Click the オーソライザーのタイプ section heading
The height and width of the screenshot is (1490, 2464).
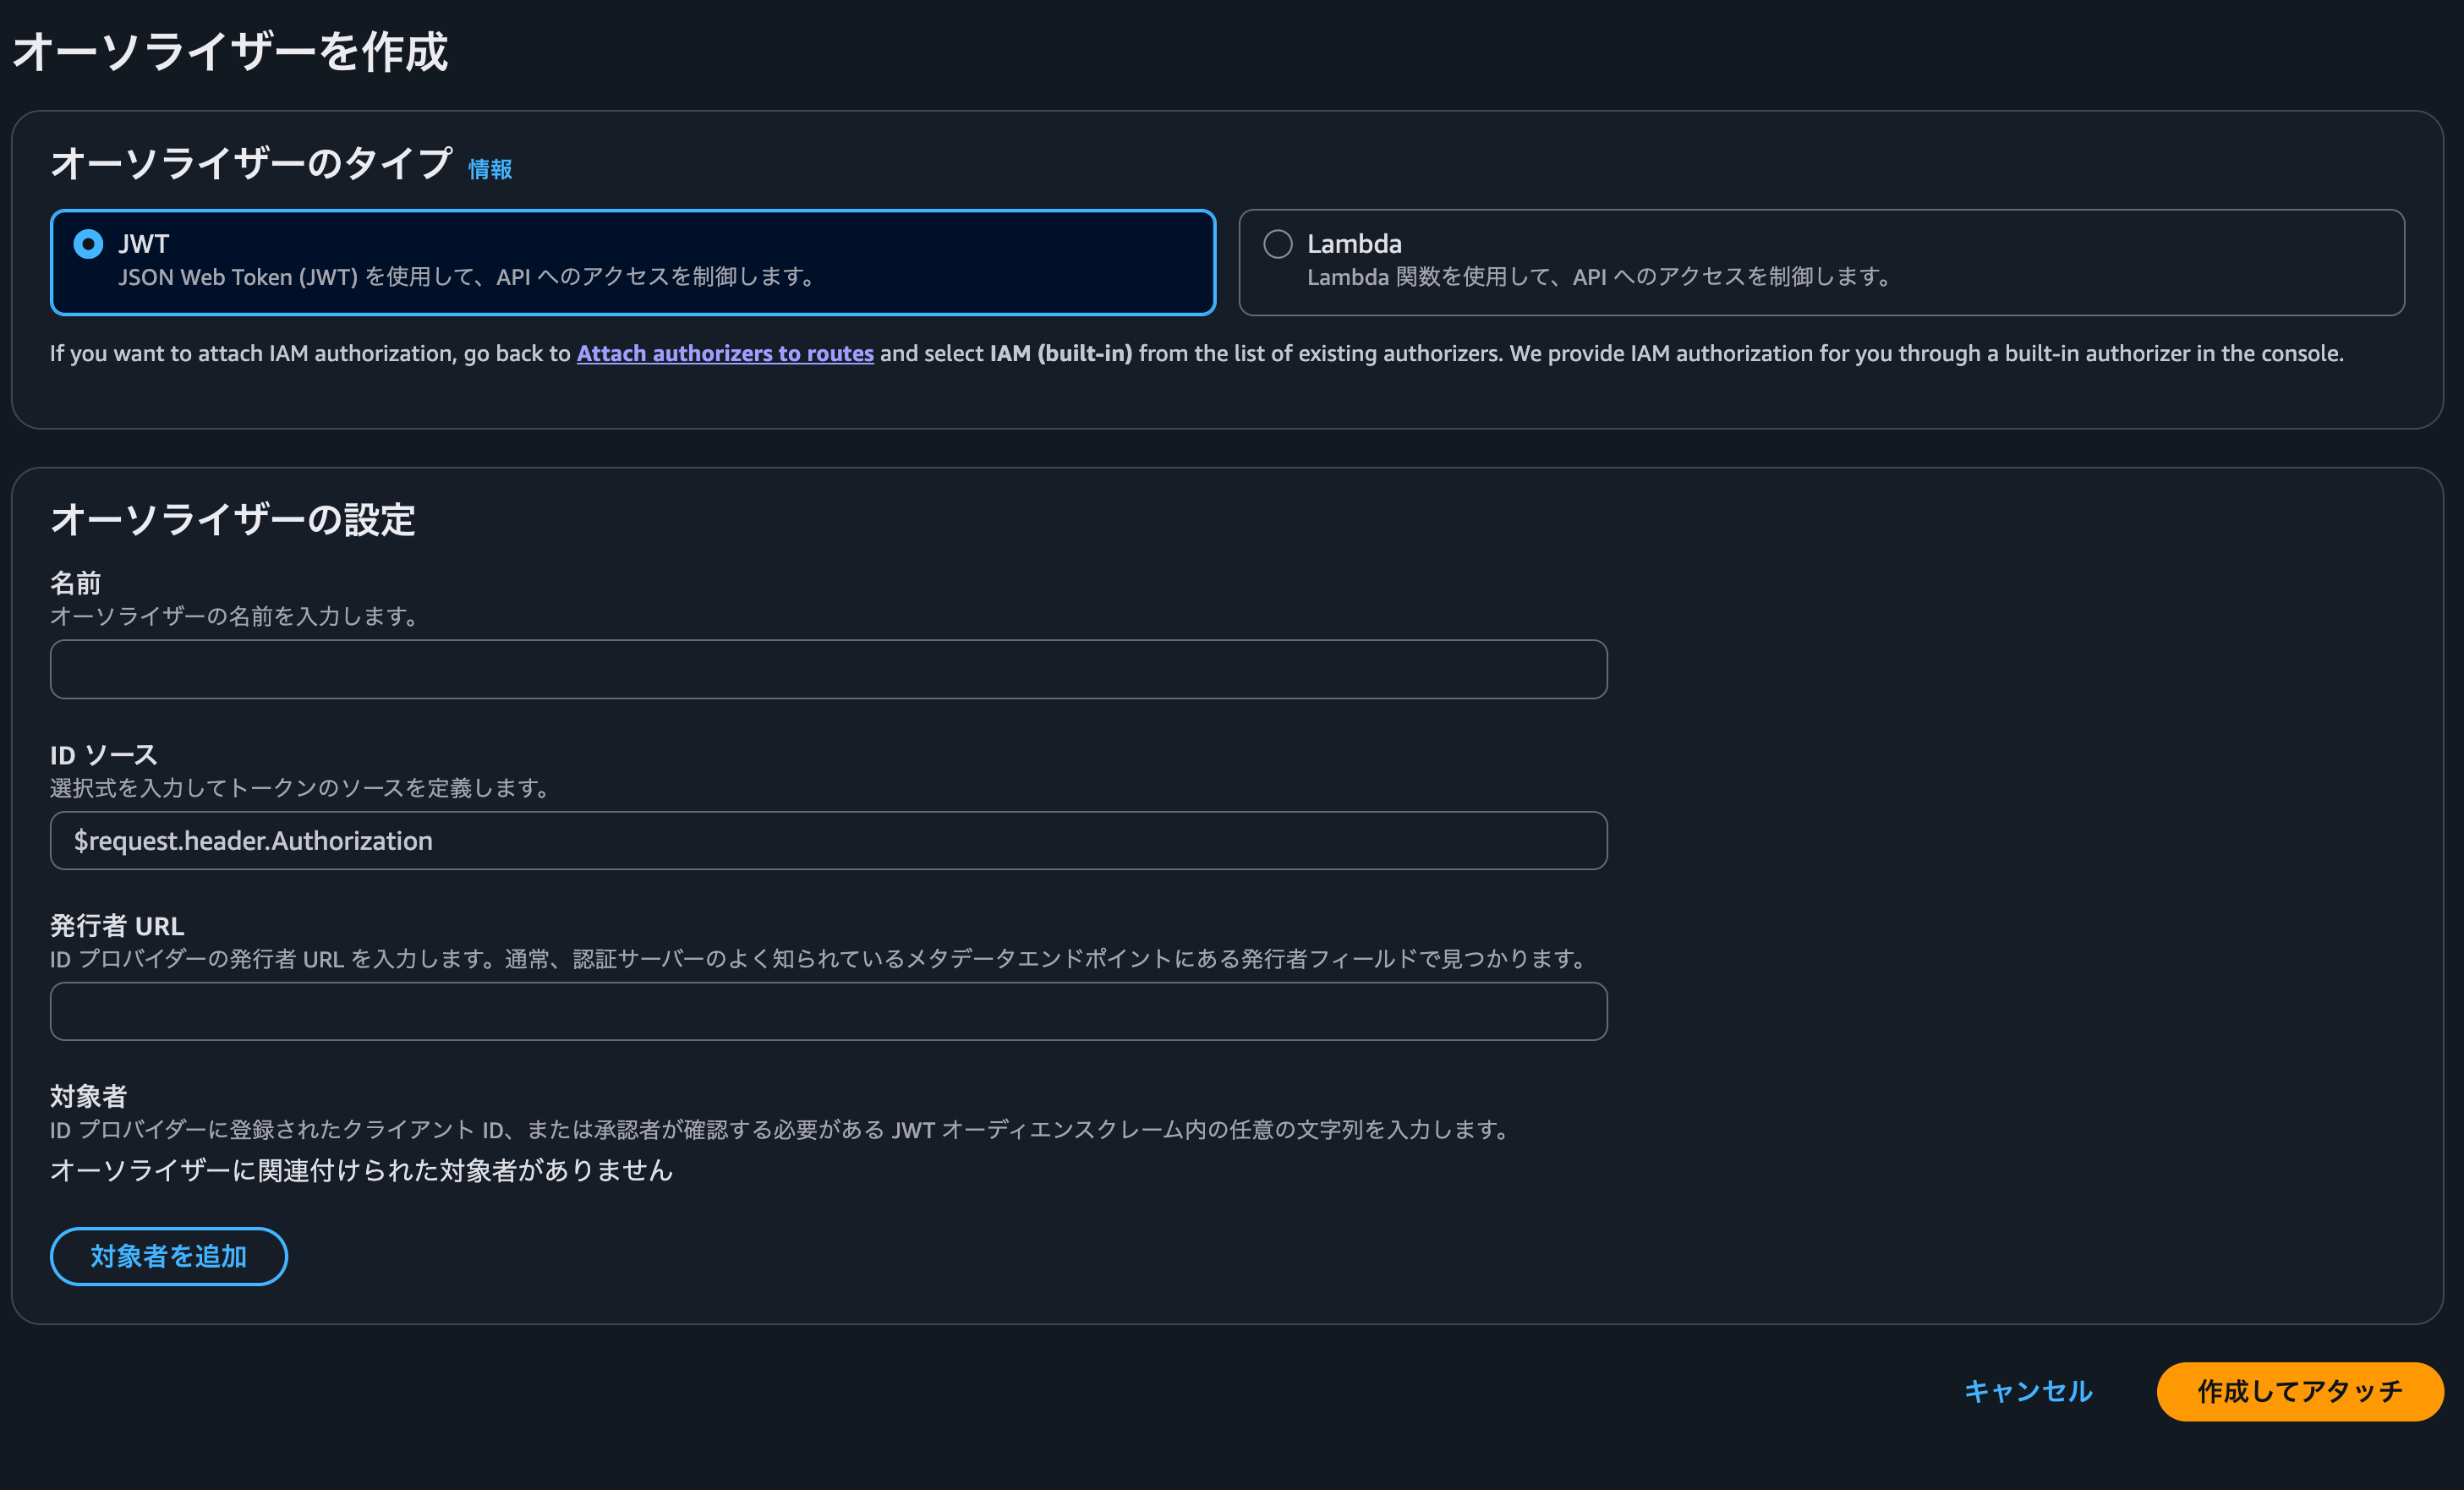point(251,163)
